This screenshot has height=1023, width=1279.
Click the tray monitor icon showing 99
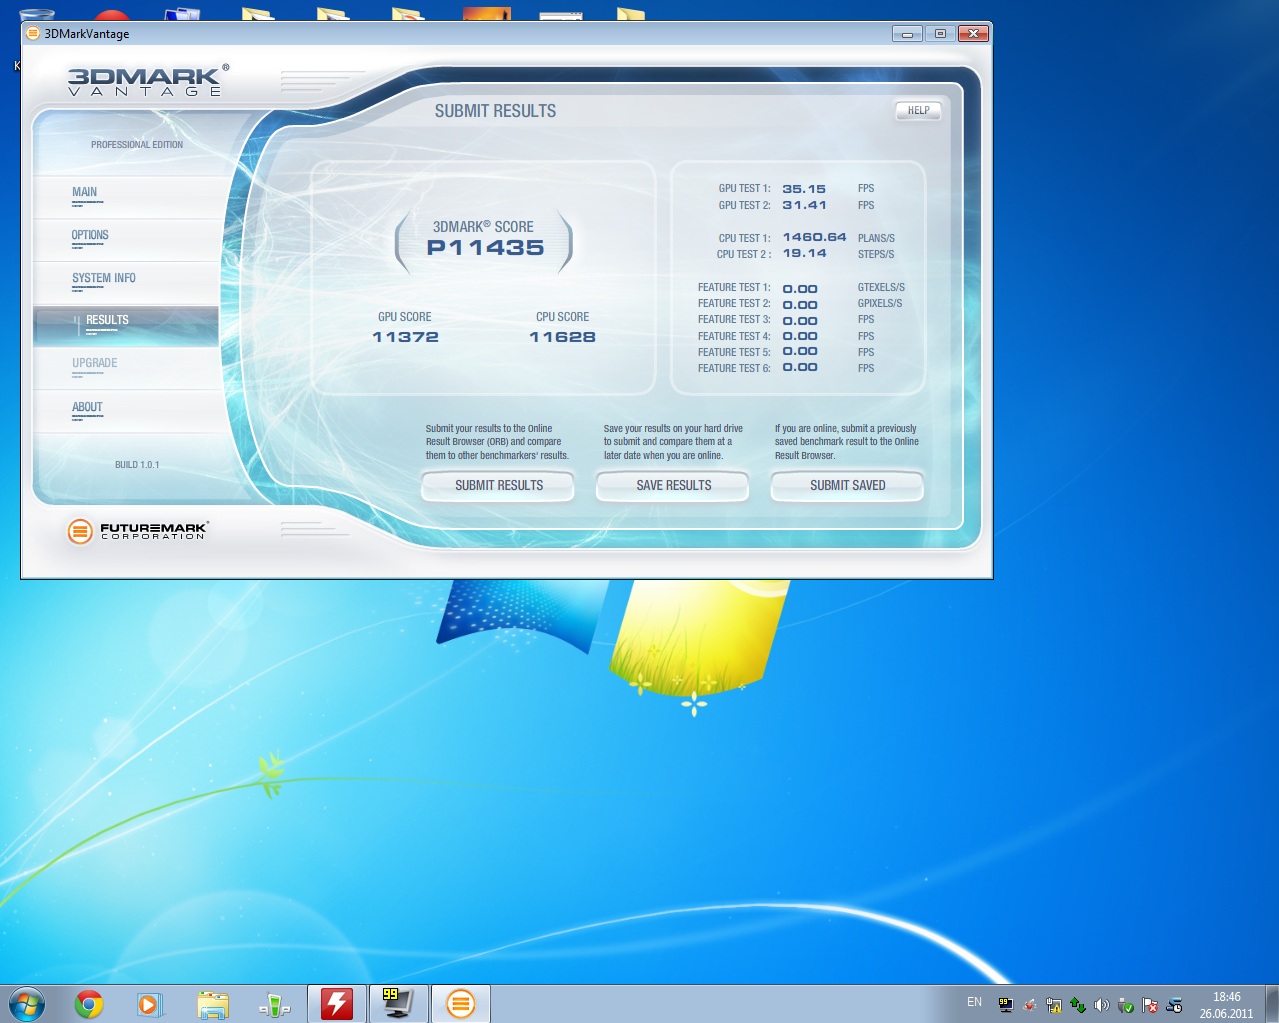click(x=1006, y=1005)
